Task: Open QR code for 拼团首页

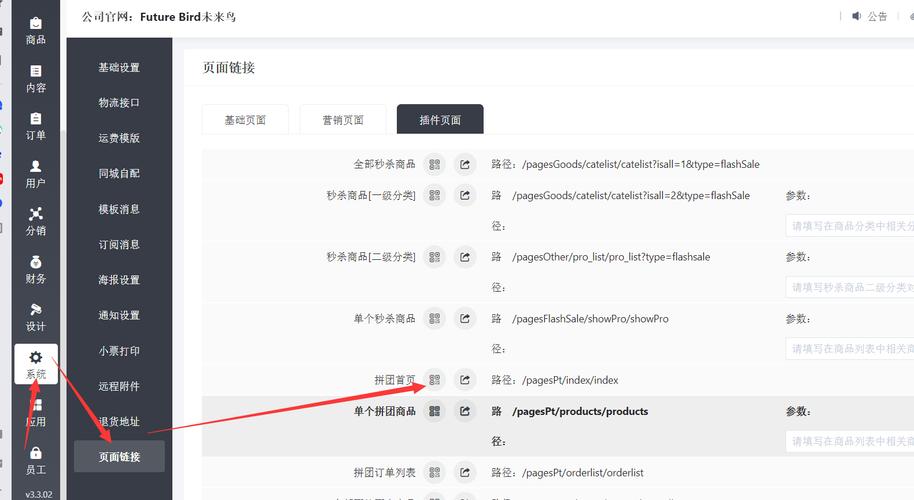Action: (434, 380)
